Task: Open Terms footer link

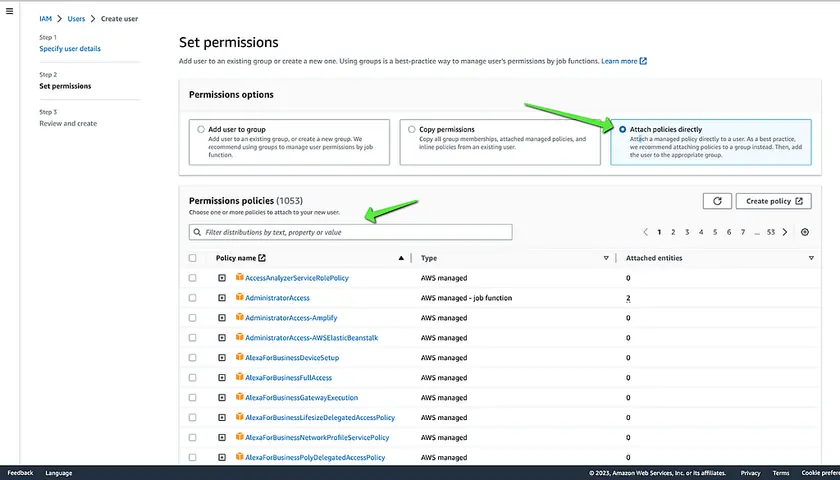Action: [781, 473]
